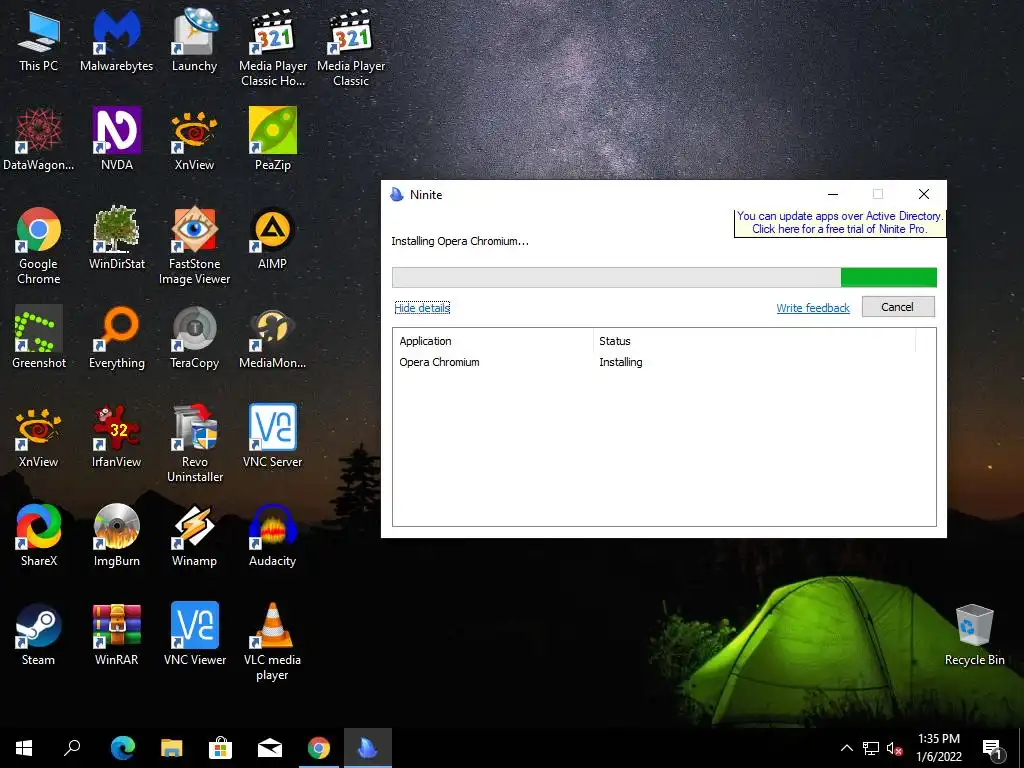Minimize the Ninite window
The height and width of the screenshot is (768, 1024).
click(833, 194)
